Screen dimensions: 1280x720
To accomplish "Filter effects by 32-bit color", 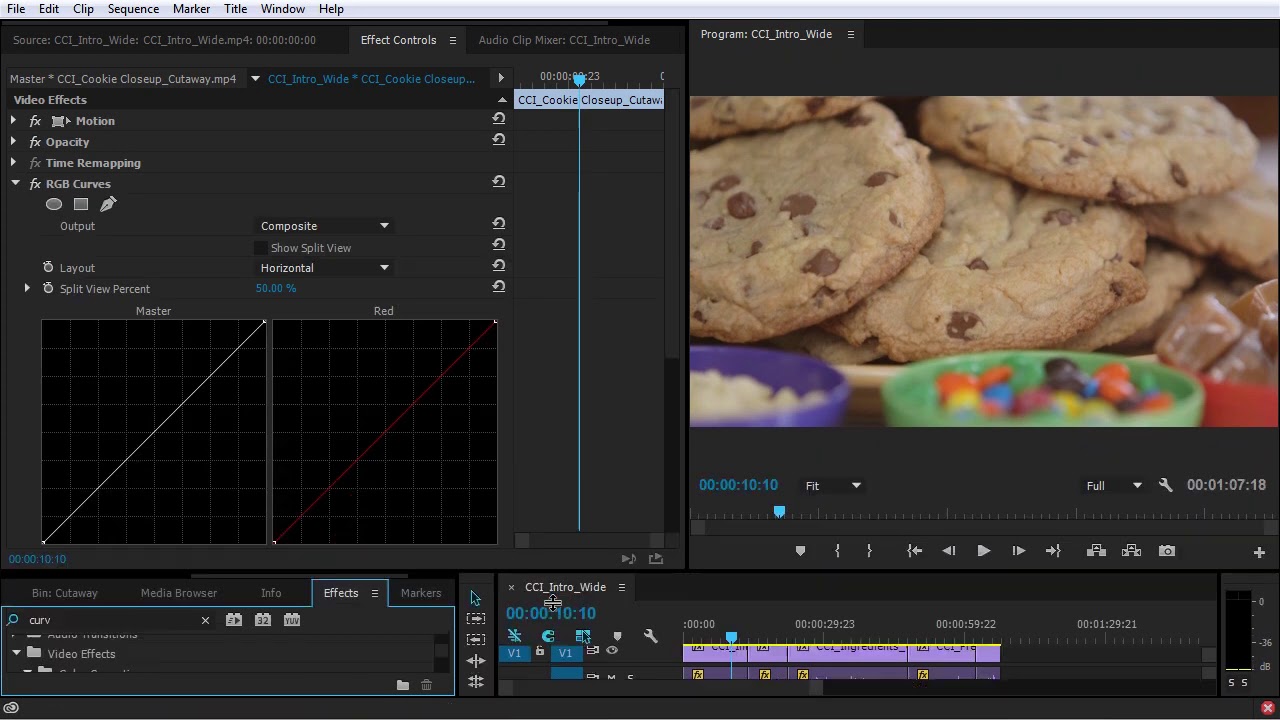I will click(263, 620).
